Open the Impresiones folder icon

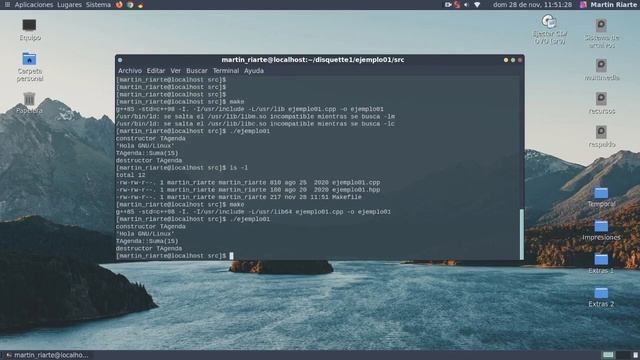601,226
